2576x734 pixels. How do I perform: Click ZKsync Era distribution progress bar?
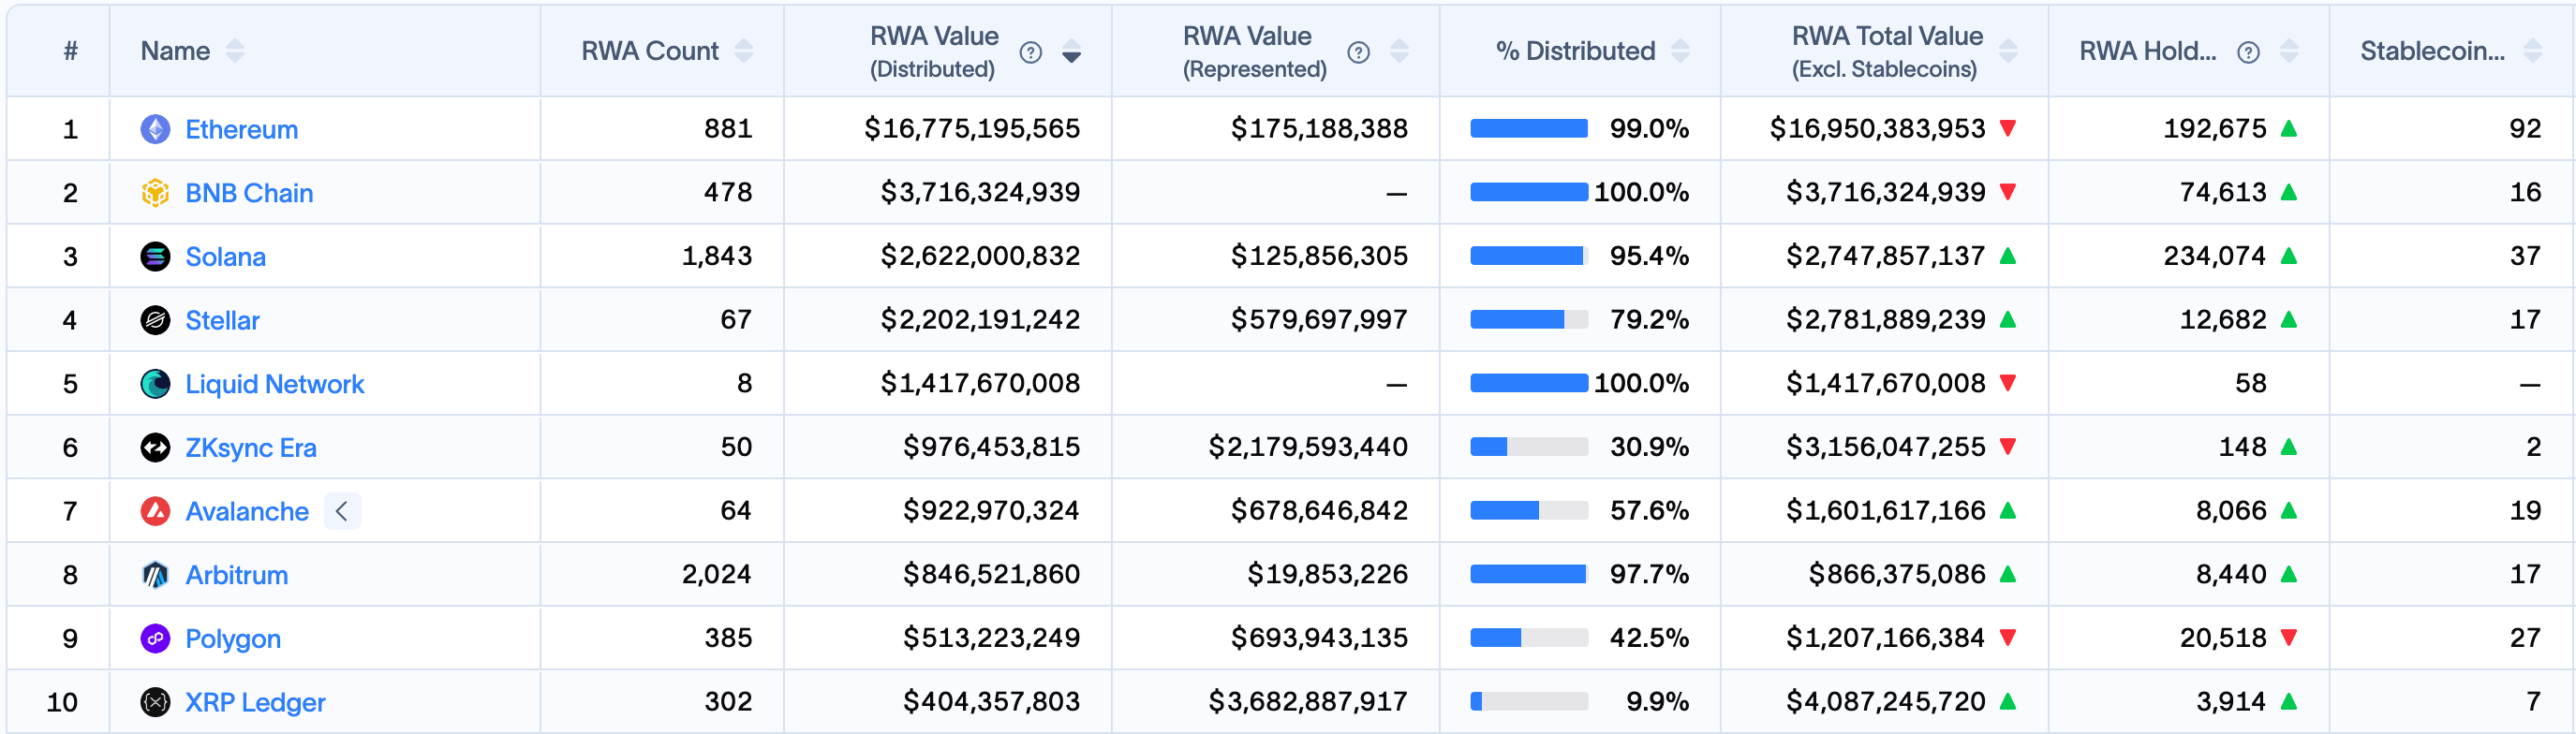point(1528,447)
